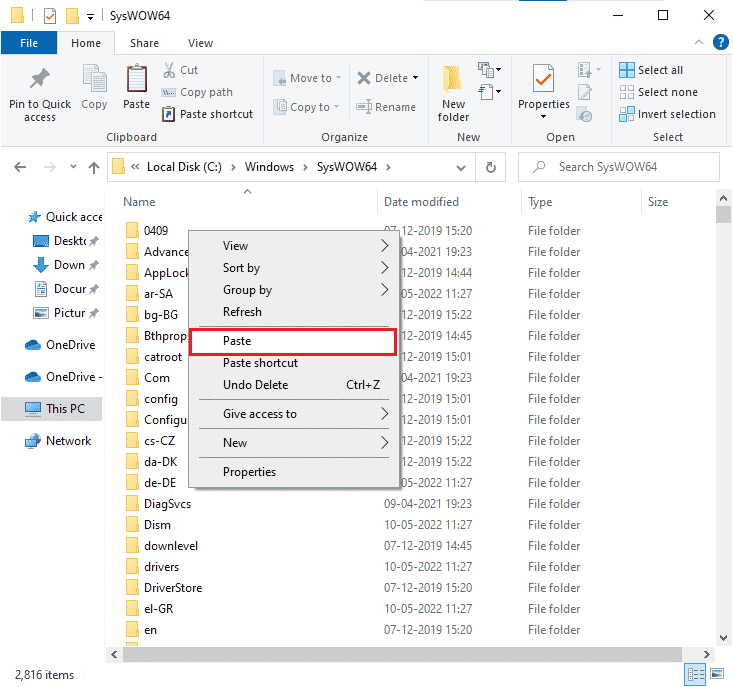
Task: Click Invert selection in ribbon
Action: tap(667, 114)
